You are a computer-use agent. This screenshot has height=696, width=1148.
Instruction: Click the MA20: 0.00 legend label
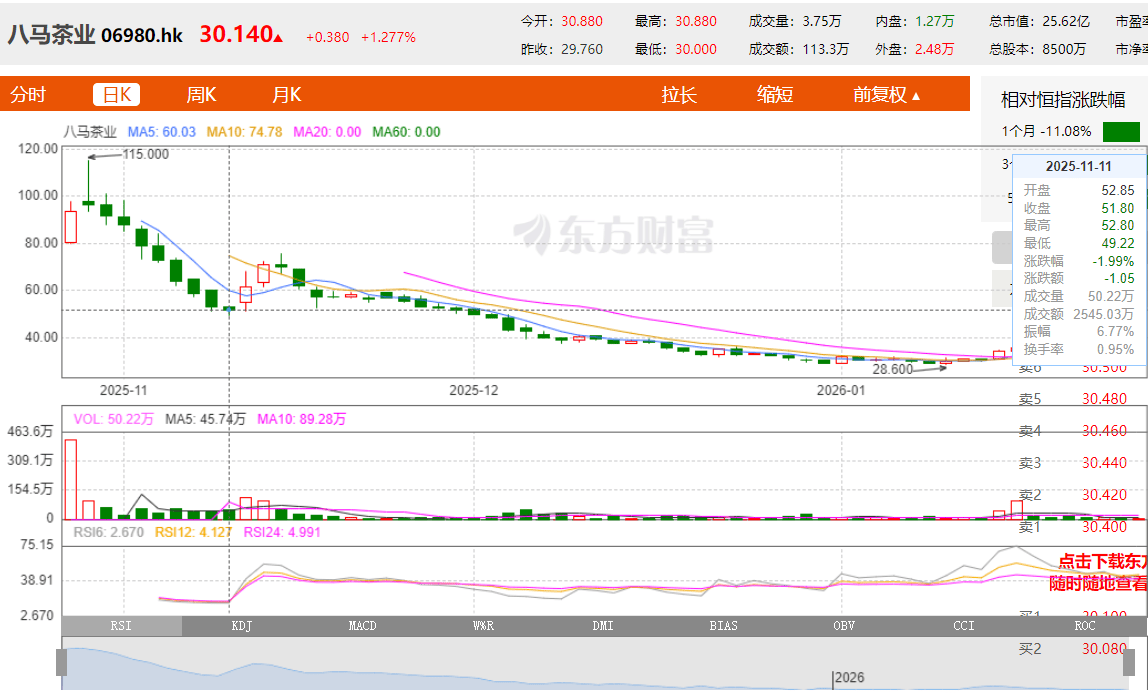click(x=327, y=132)
